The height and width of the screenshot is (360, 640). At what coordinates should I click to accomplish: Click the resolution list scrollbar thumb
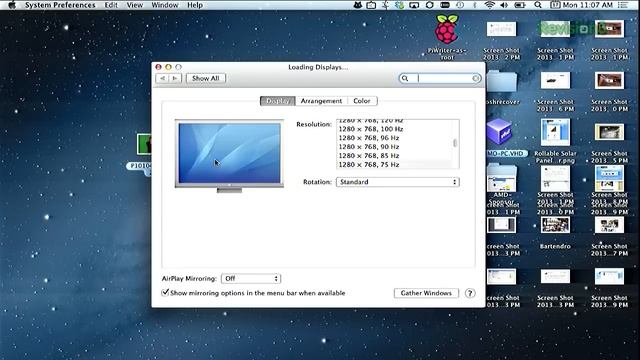455,143
